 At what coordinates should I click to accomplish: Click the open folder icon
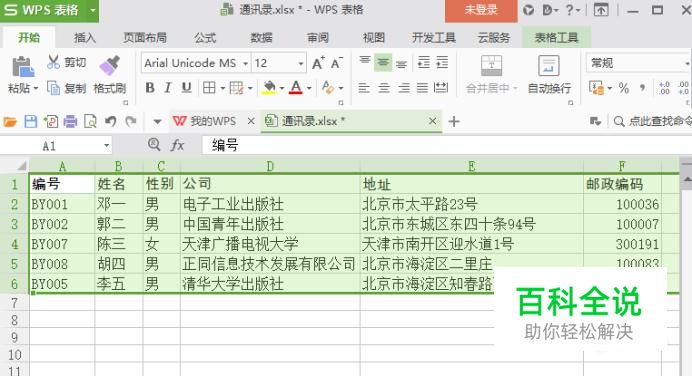10,121
